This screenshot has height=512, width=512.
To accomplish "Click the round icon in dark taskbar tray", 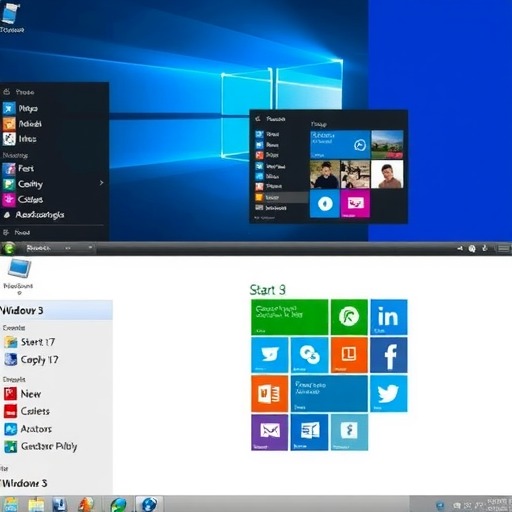I will pos(472,248).
